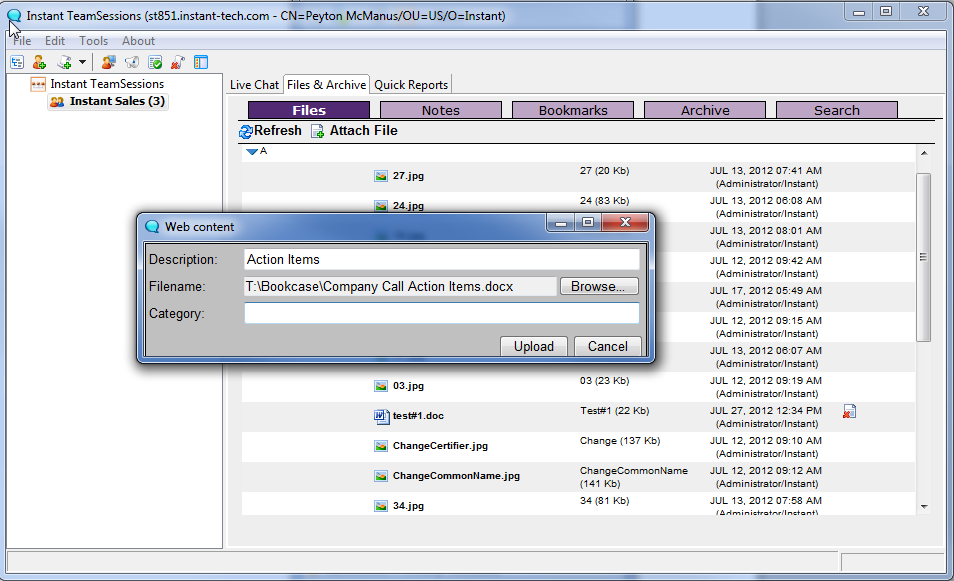Click the image icon beside 03.jpg

[x=381, y=386]
